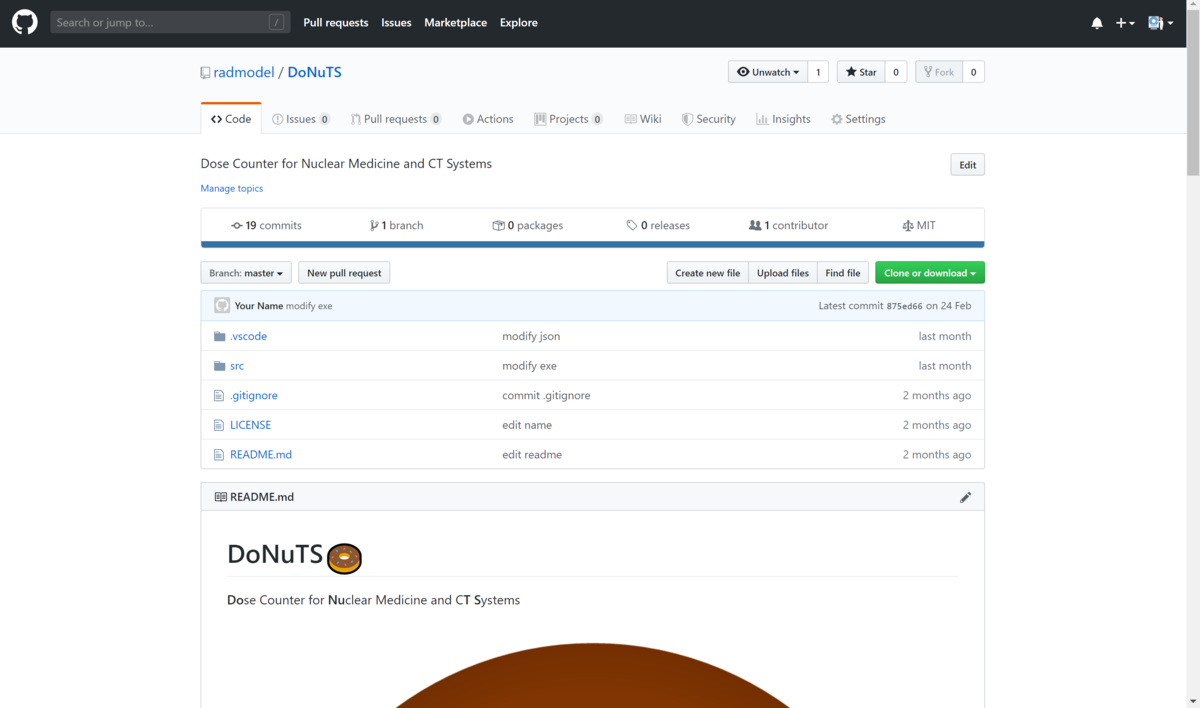Viewport: 1200px width, 708px height.
Task: Open commit message edit readme
Action: point(532,454)
